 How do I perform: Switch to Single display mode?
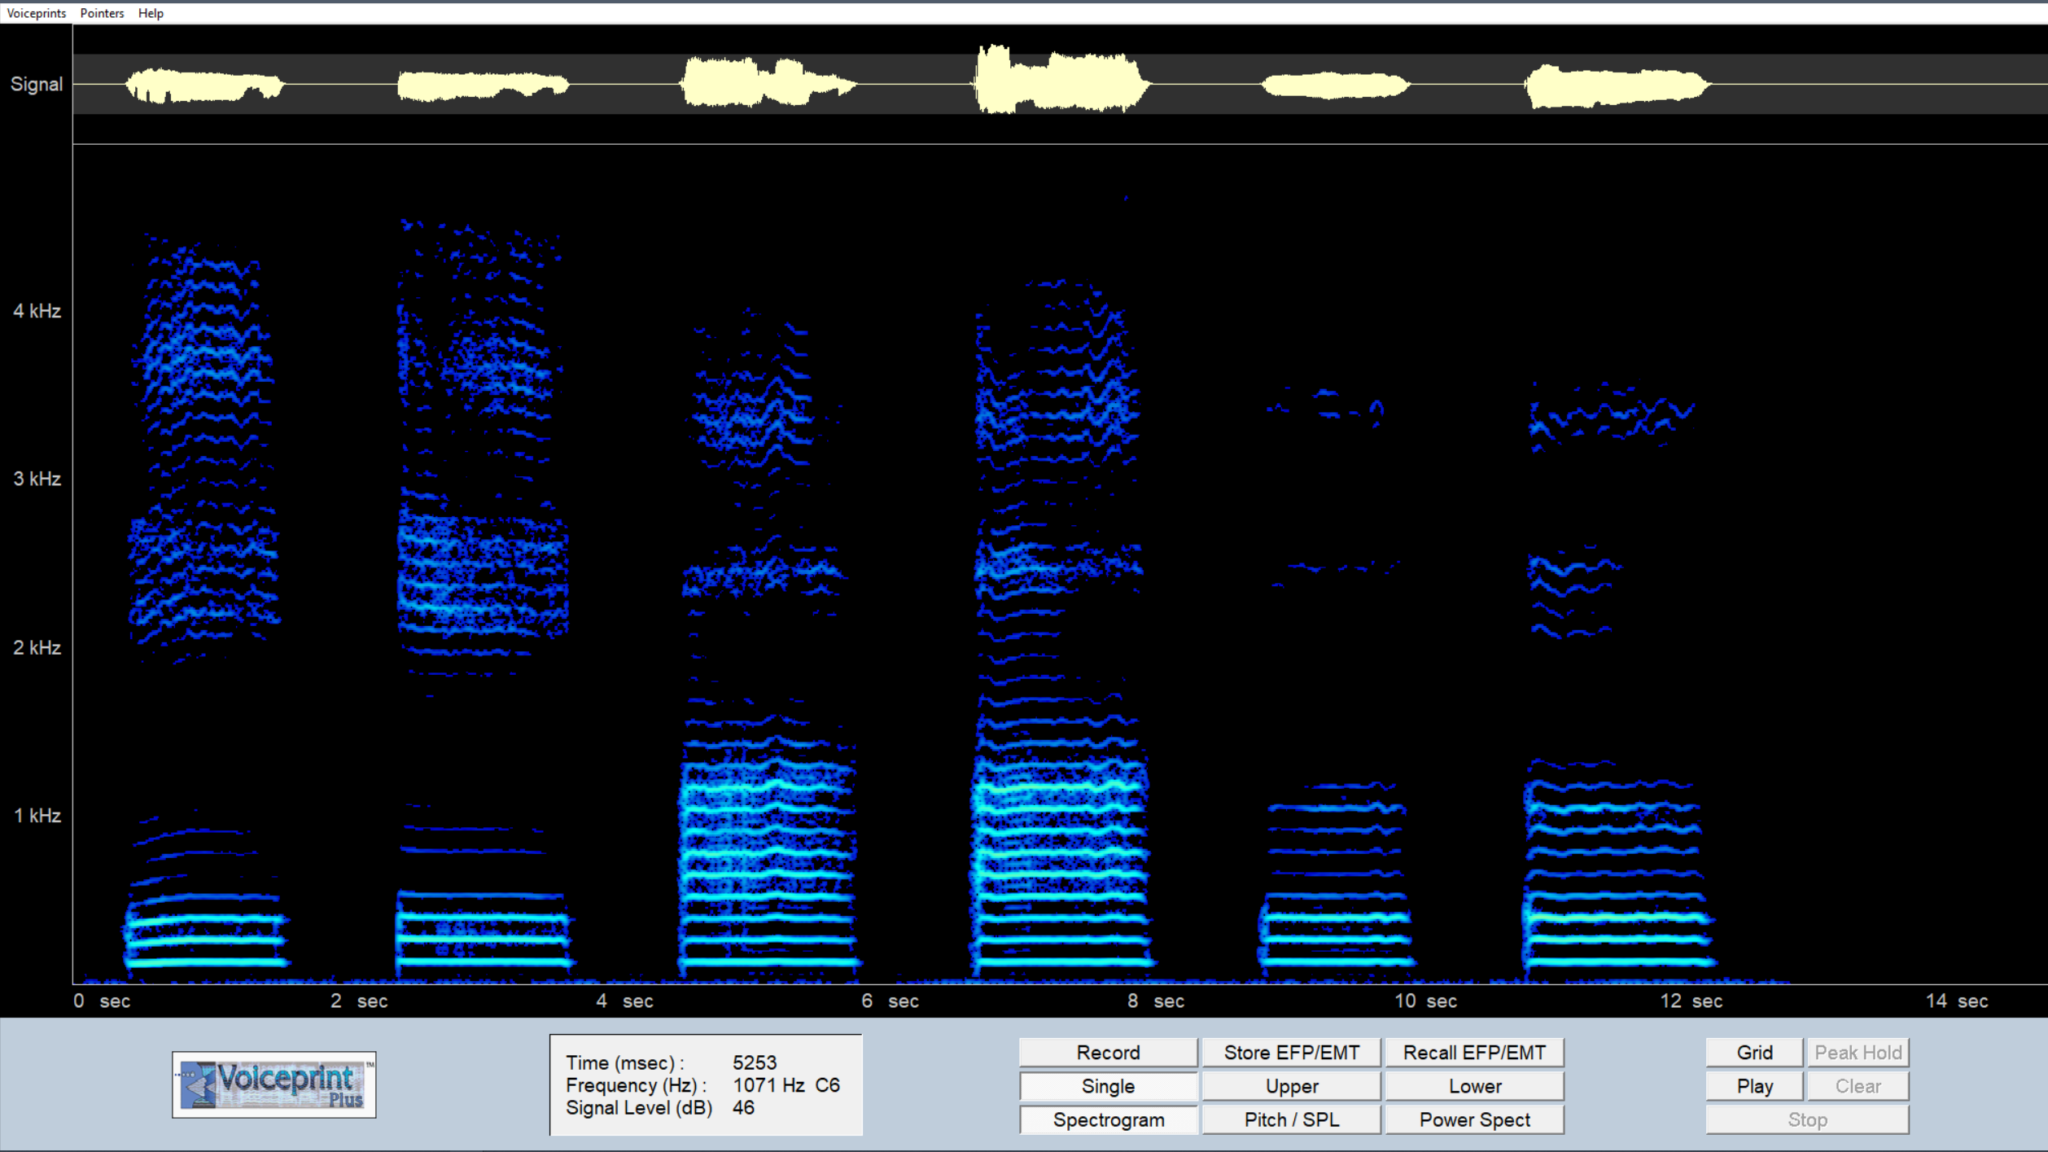pyautogui.click(x=1107, y=1086)
